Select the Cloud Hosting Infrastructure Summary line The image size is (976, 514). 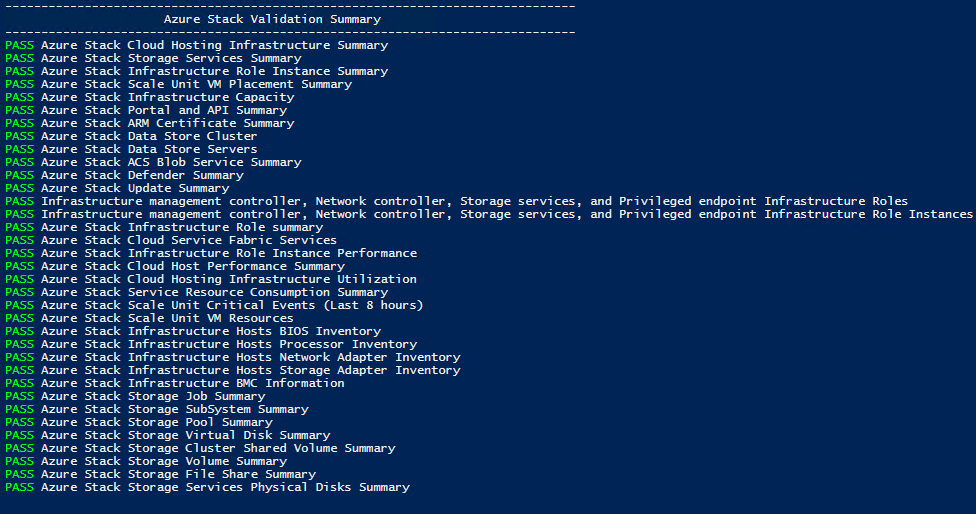tap(197, 45)
